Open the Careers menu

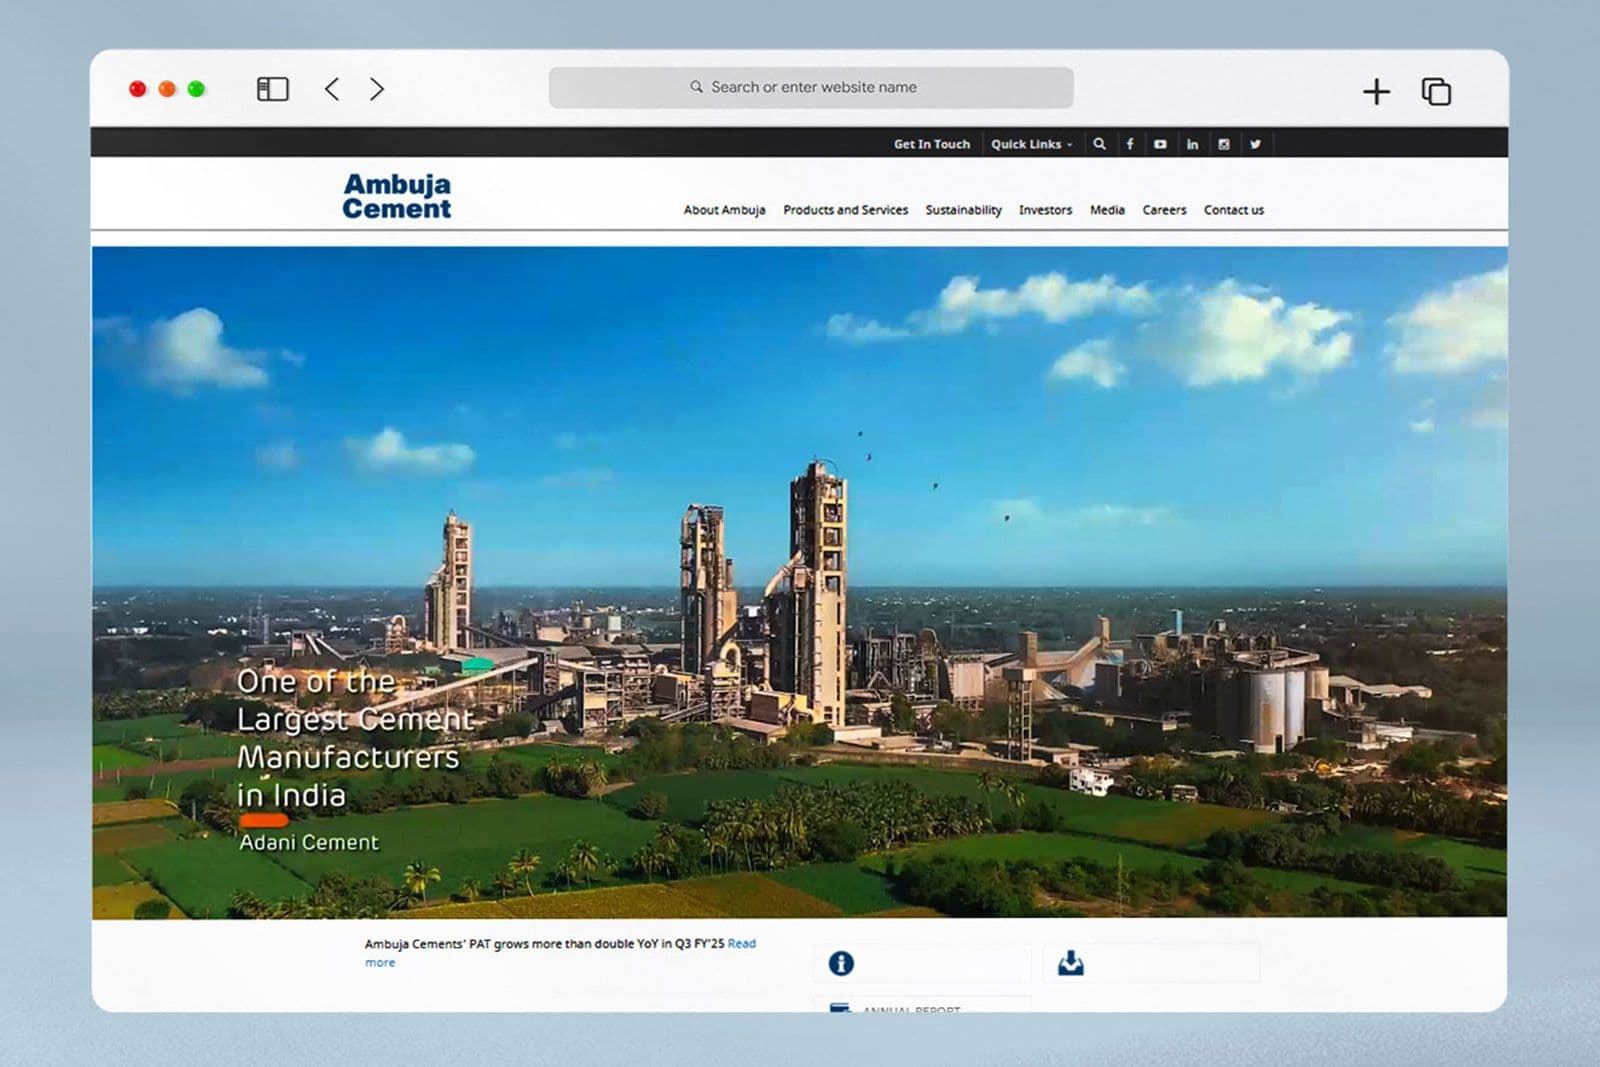[1164, 210]
